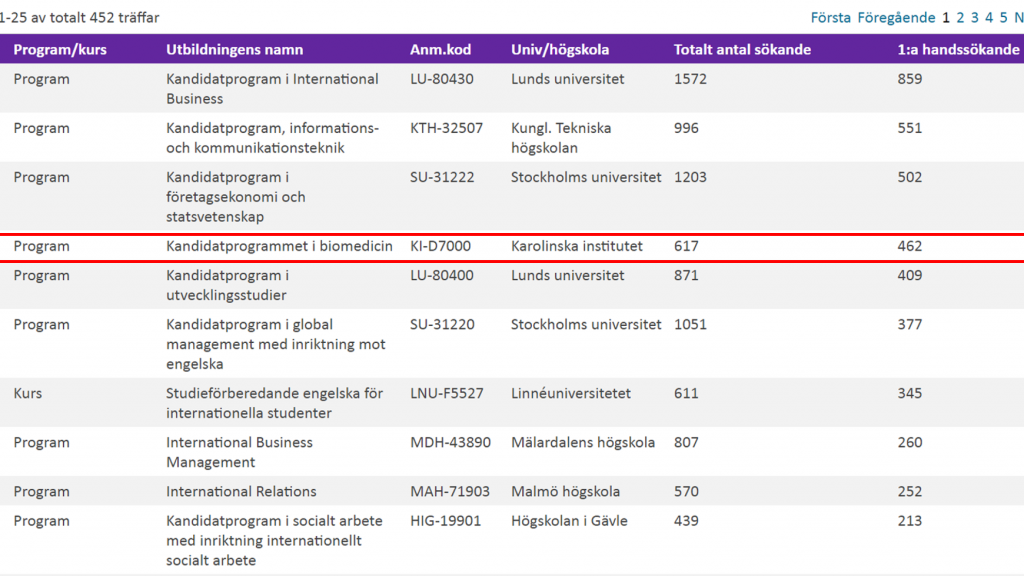Select Studieförberedande engelska course row

(512, 403)
